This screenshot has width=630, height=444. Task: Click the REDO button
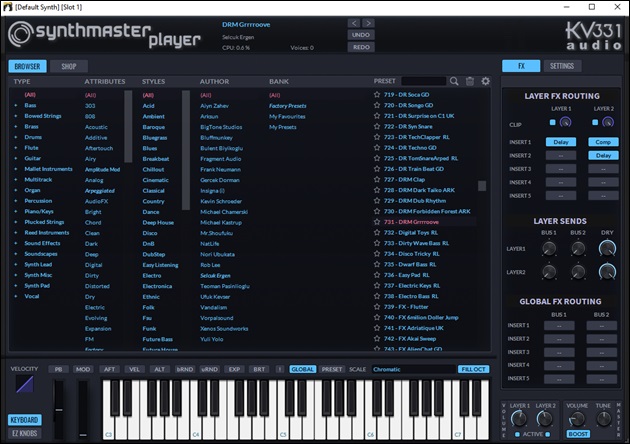(x=361, y=47)
